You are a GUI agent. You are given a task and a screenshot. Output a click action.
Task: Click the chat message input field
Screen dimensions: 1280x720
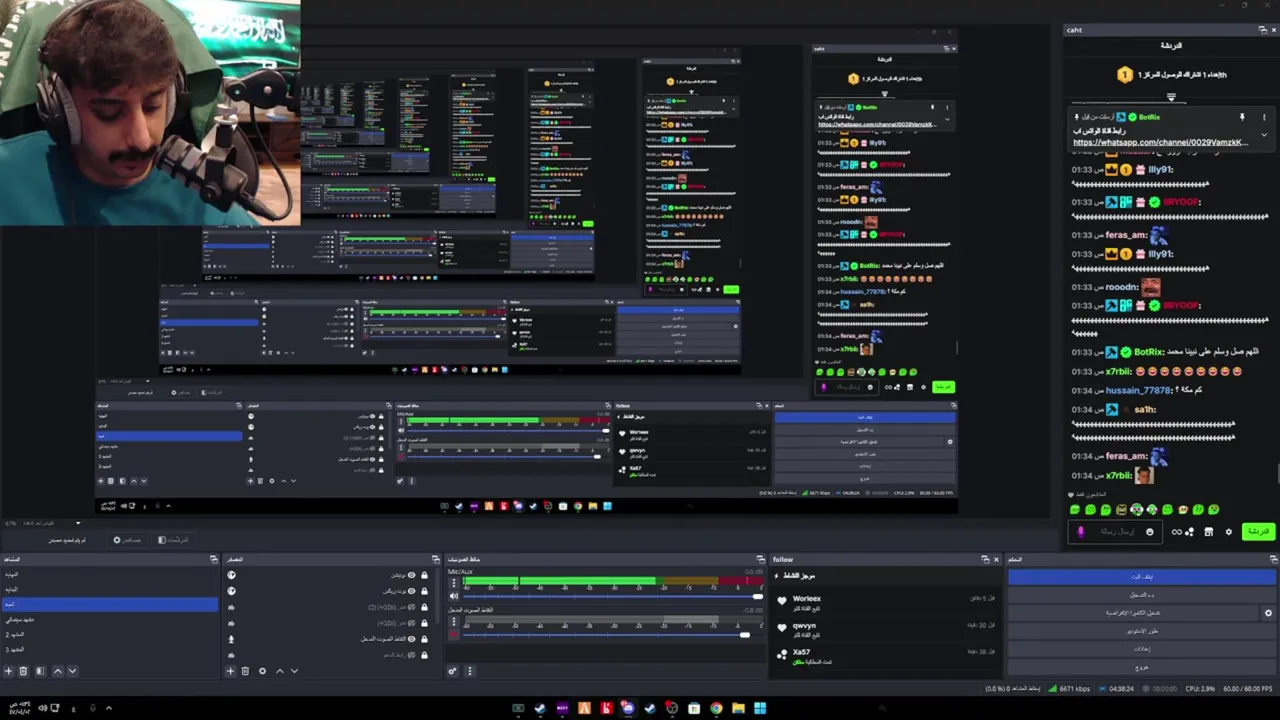tap(1115, 531)
